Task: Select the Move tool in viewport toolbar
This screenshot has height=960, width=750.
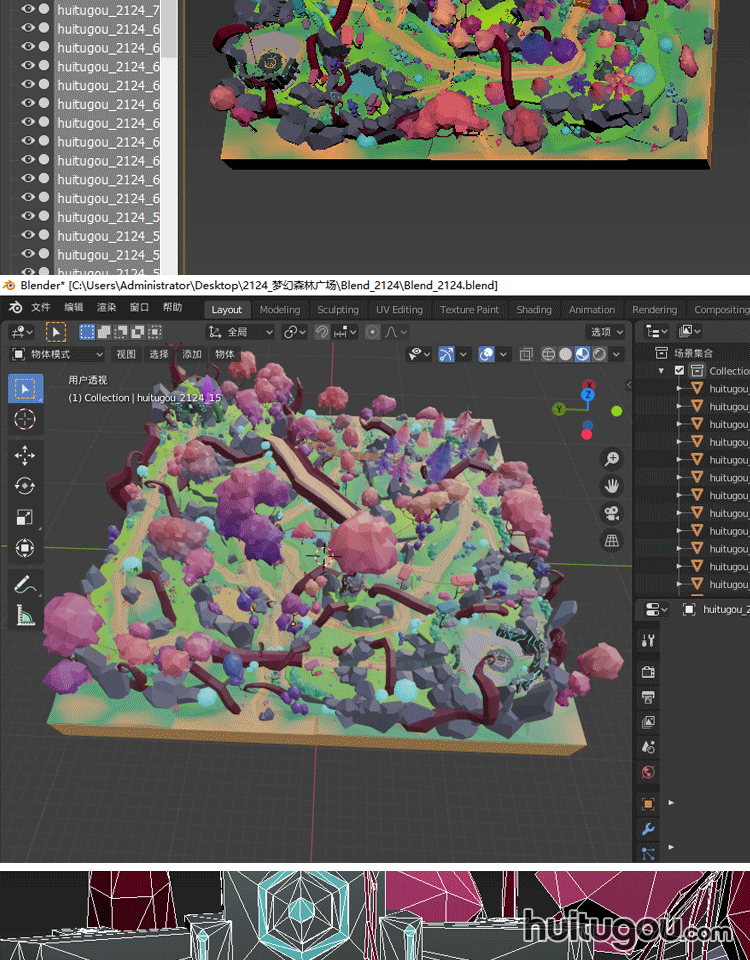Action: (25, 455)
